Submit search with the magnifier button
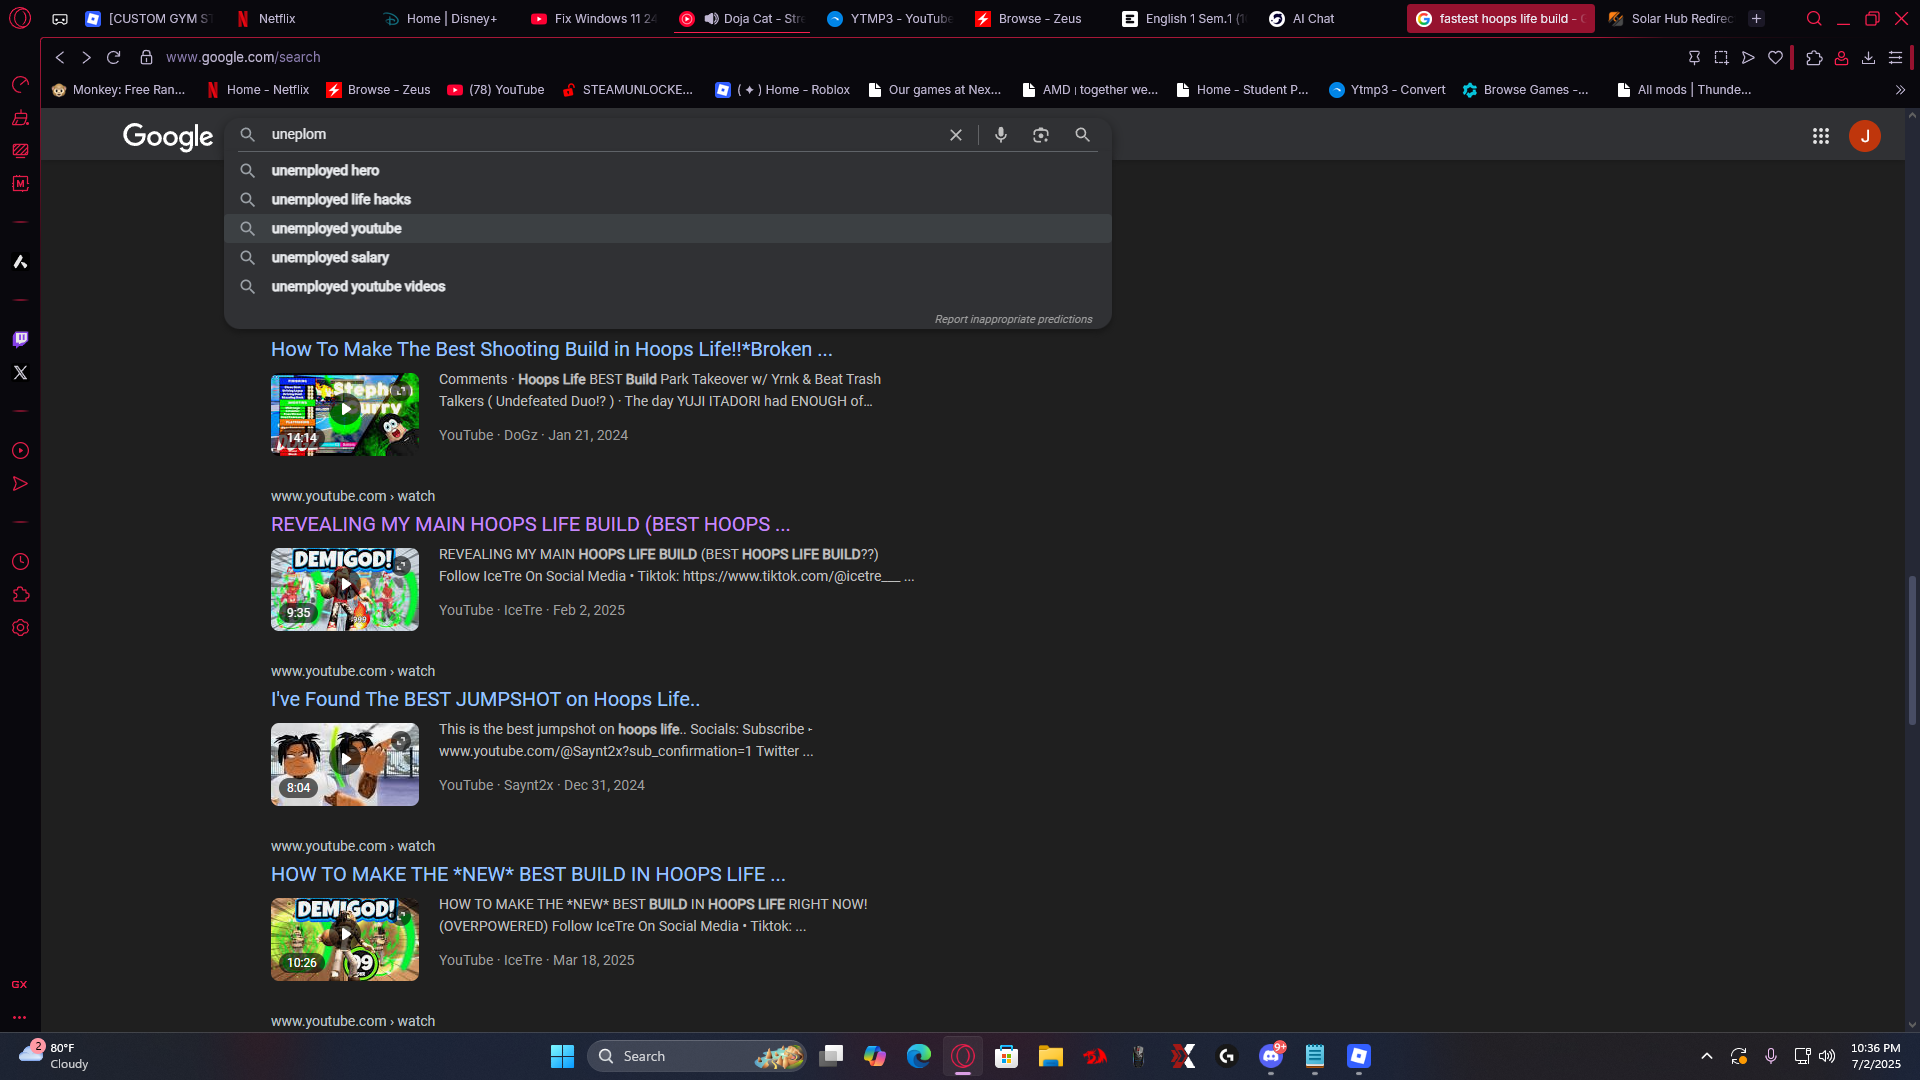 1082,135
